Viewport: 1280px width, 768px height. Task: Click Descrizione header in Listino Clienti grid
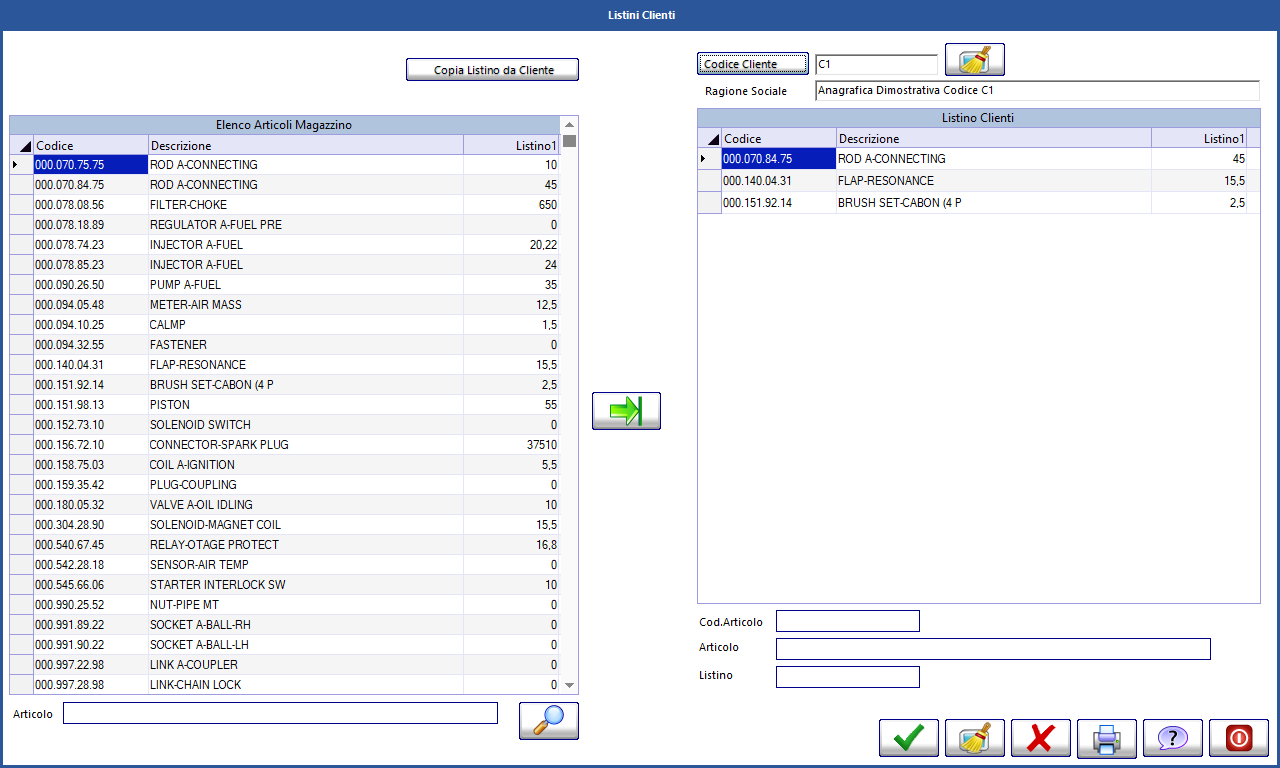coord(994,138)
